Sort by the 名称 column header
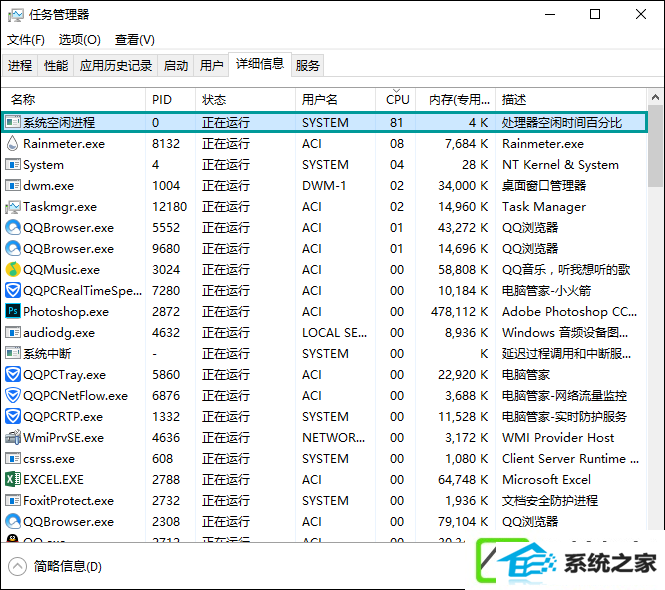 pyautogui.click(x=74, y=100)
